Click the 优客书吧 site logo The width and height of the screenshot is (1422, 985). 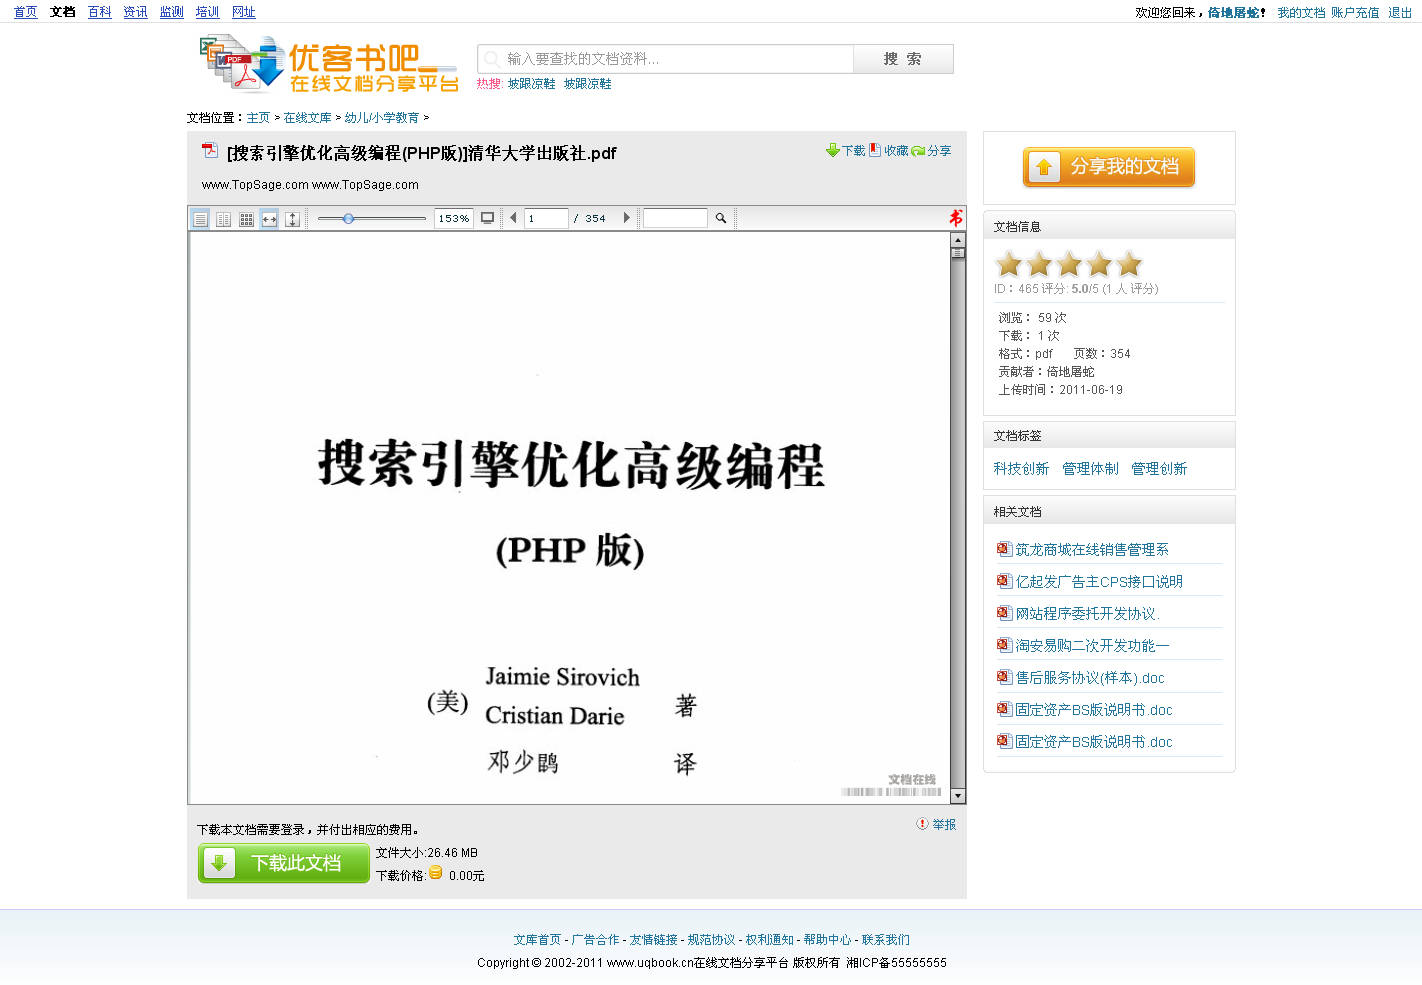click(329, 65)
